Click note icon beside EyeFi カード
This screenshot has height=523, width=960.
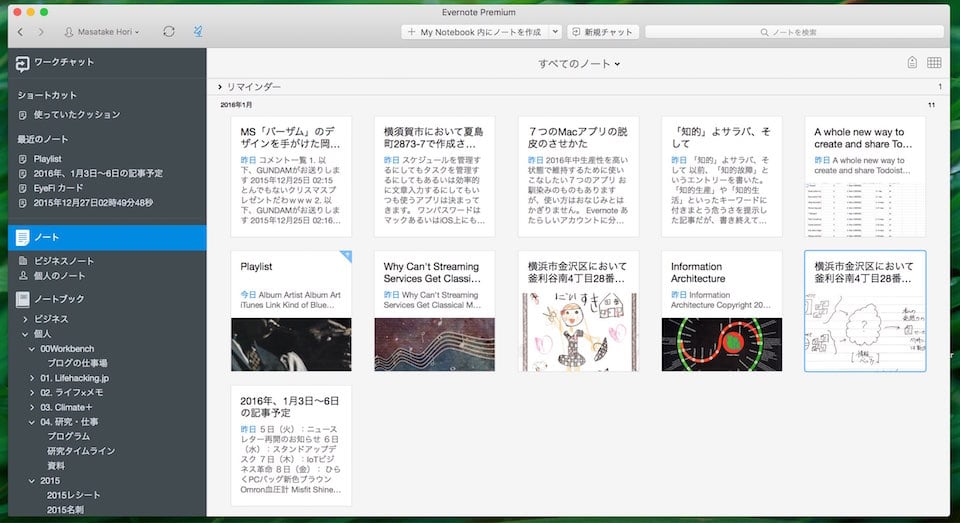tap(23, 188)
